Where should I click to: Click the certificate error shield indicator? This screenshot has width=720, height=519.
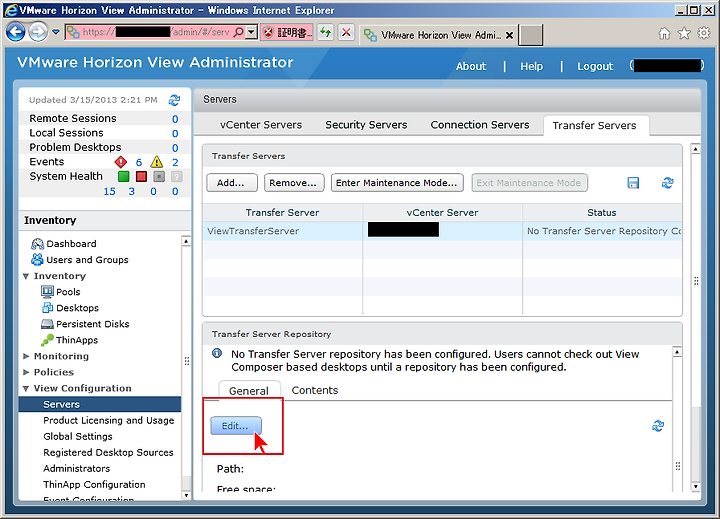pos(287,32)
